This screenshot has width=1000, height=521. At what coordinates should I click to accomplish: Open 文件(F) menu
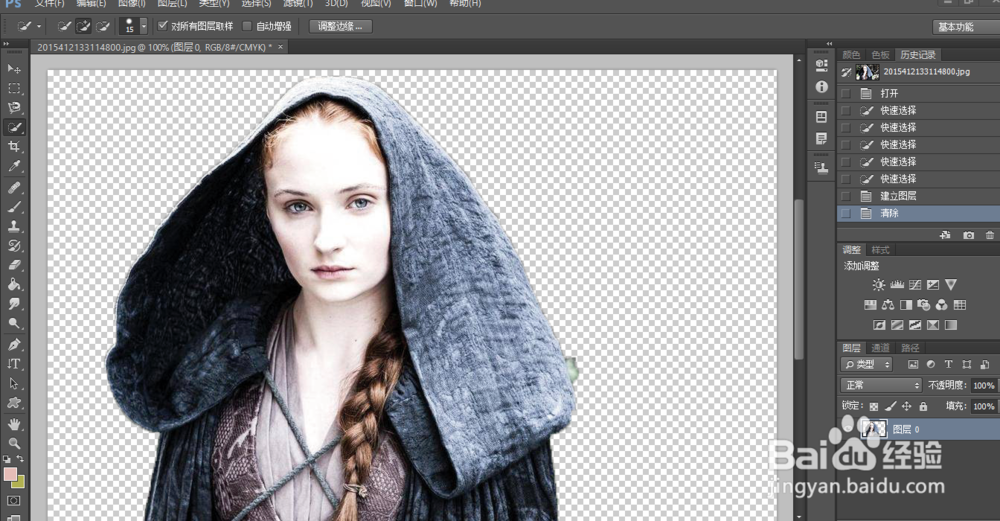pyautogui.click(x=50, y=4)
